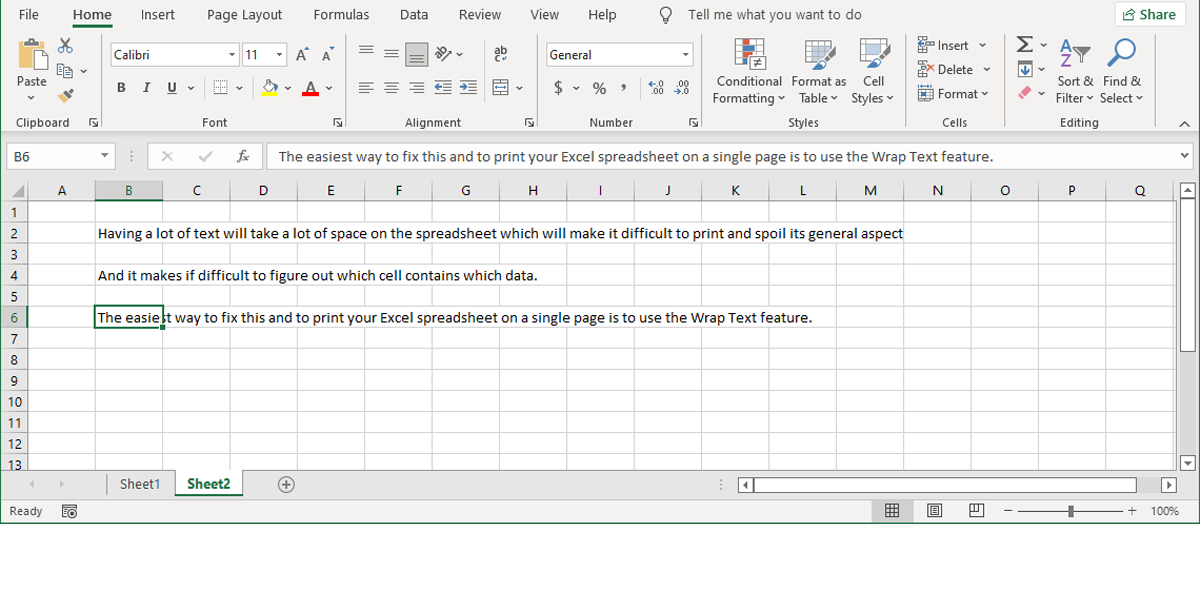Click Decrease Decimal icon
The width and height of the screenshot is (1200, 600).
[681, 88]
